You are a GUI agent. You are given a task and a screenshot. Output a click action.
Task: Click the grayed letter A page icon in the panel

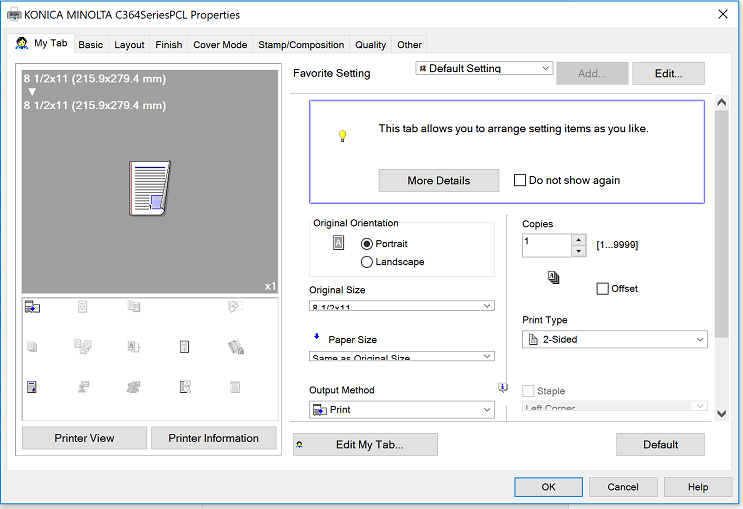tap(134, 347)
